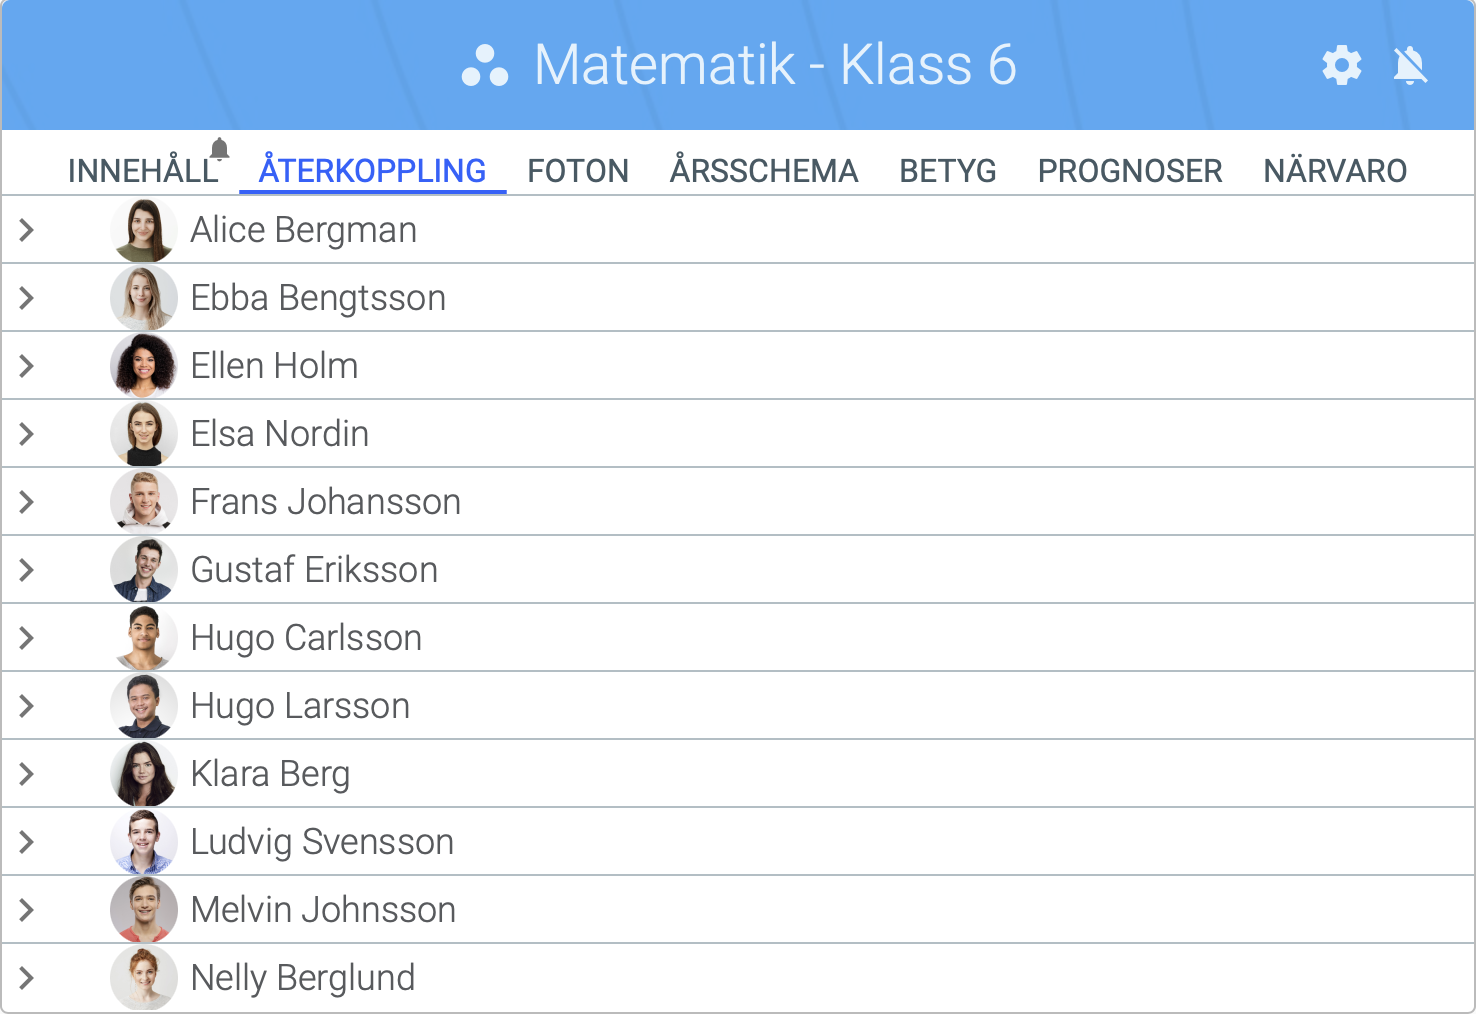
Task: Open the Innehåll tab
Action: (x=142, y=171)
